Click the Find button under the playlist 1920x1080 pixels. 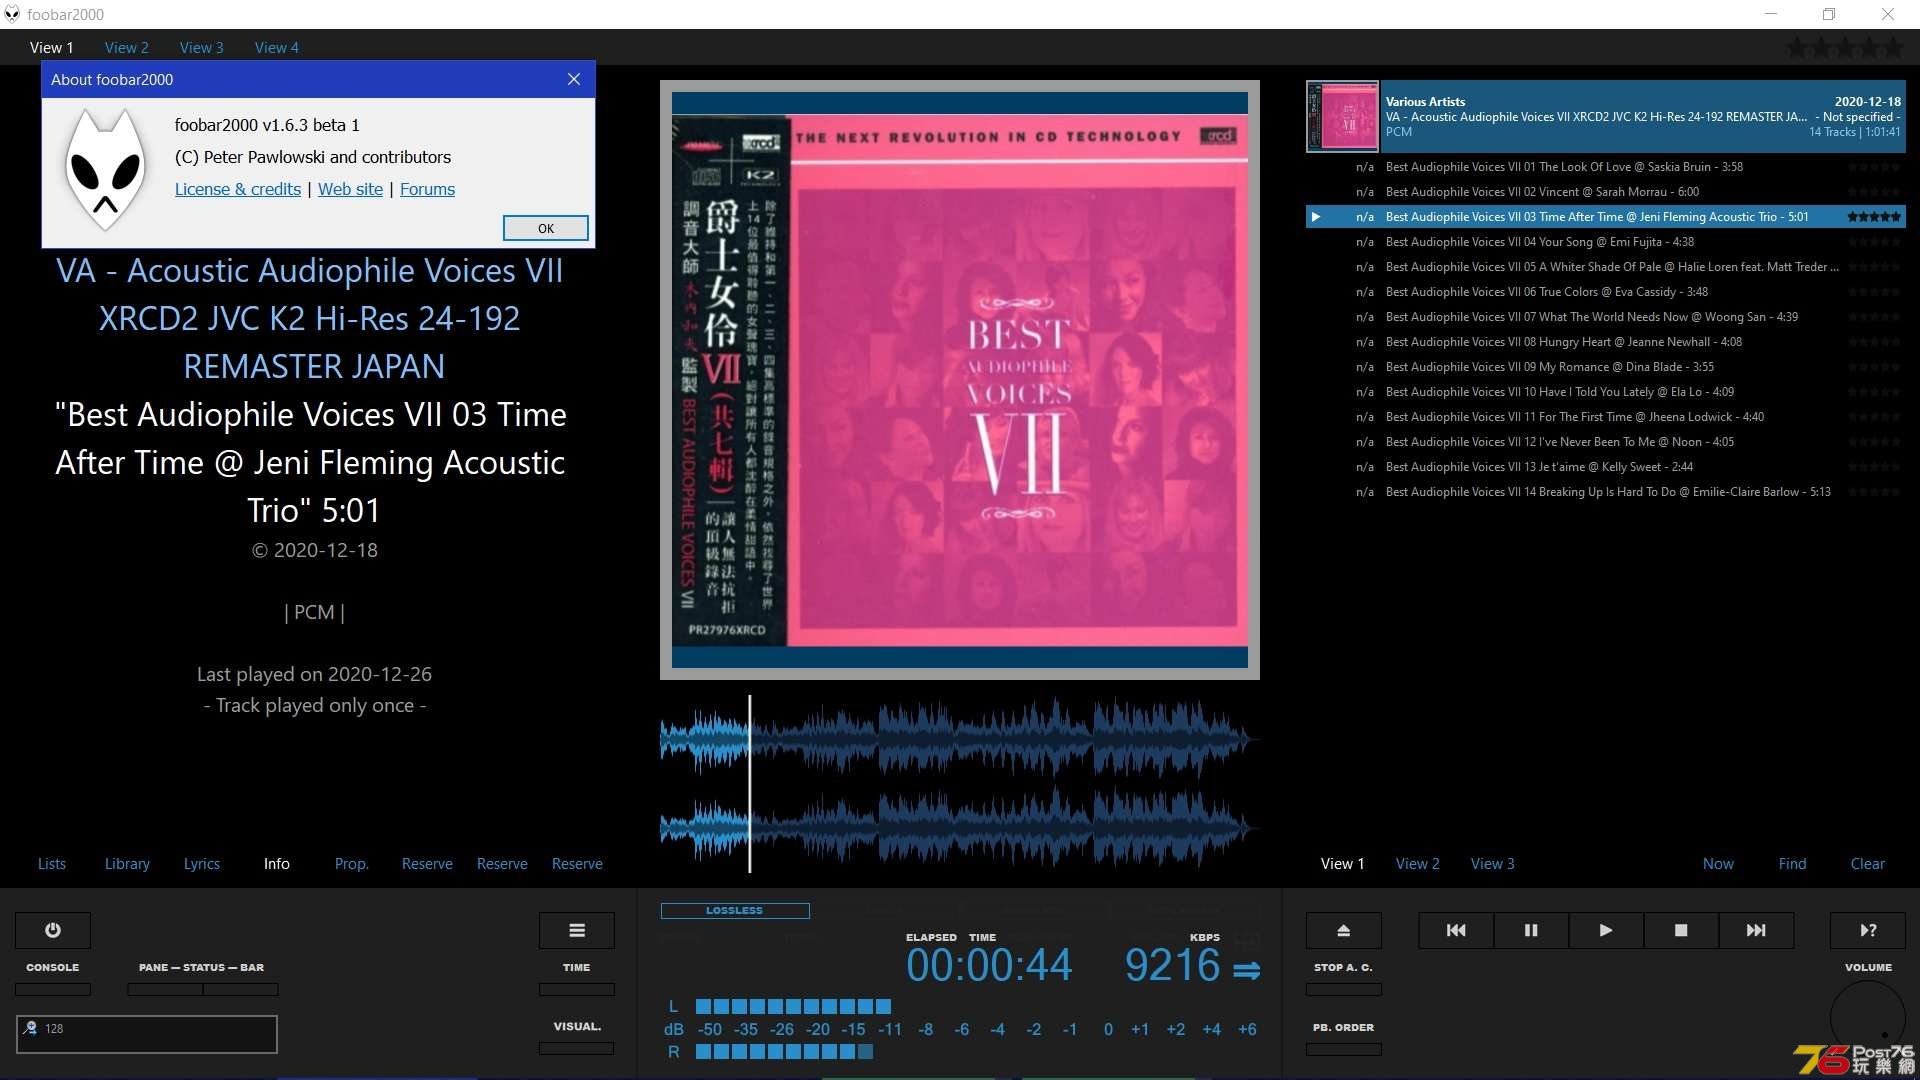coord(1793,864)
